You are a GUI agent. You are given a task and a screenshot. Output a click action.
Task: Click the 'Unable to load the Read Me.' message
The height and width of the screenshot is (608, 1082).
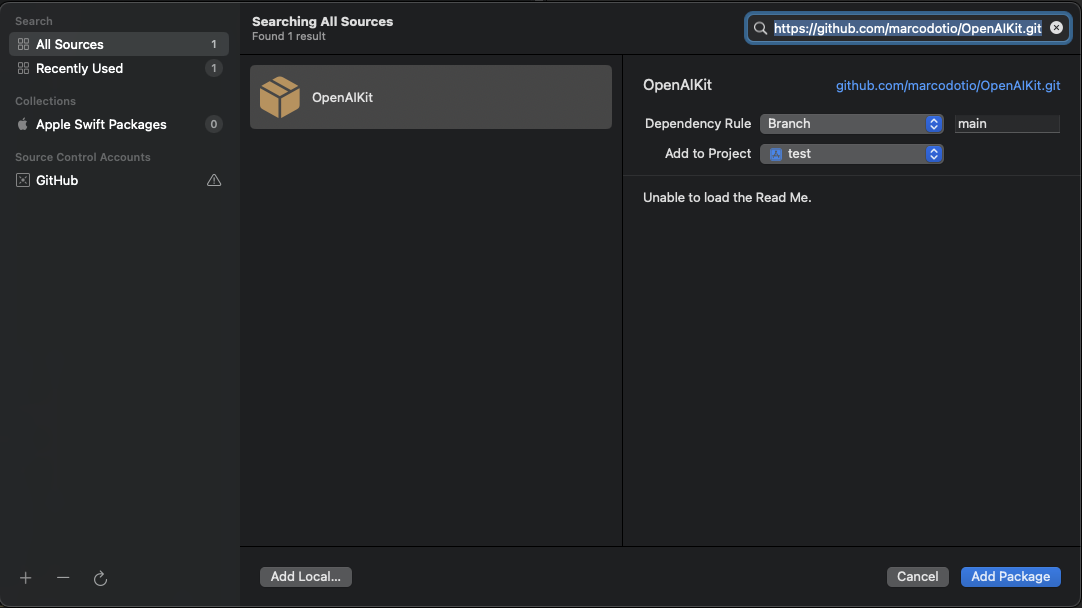click(x=727, y=197)
